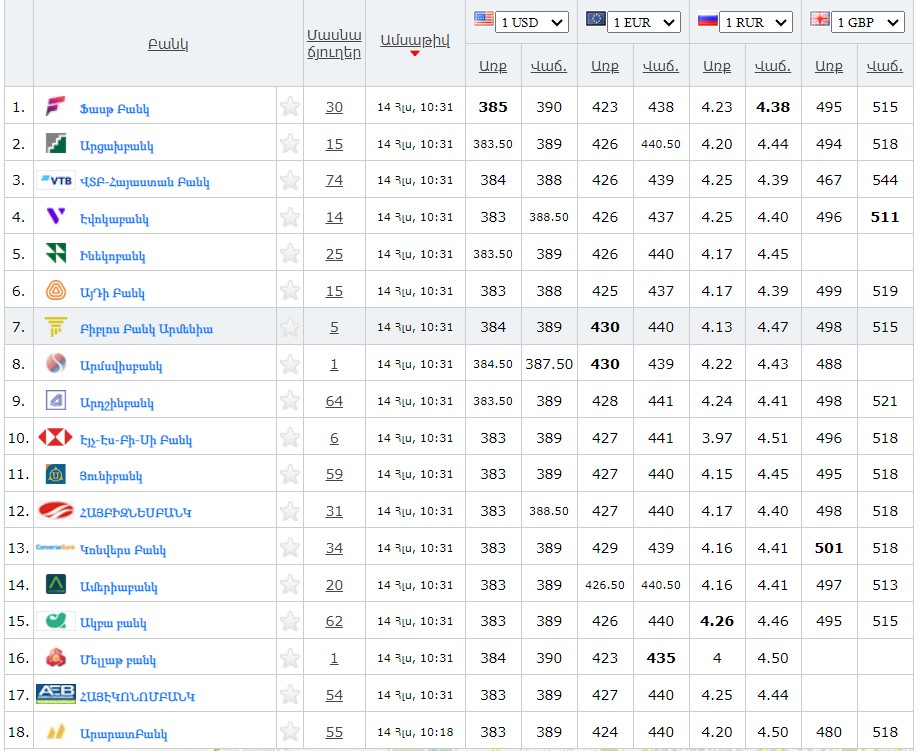Screen dimensions: 914x751
Task: Open the 74 branches link for VTB
Action: [x=334, y=181]
